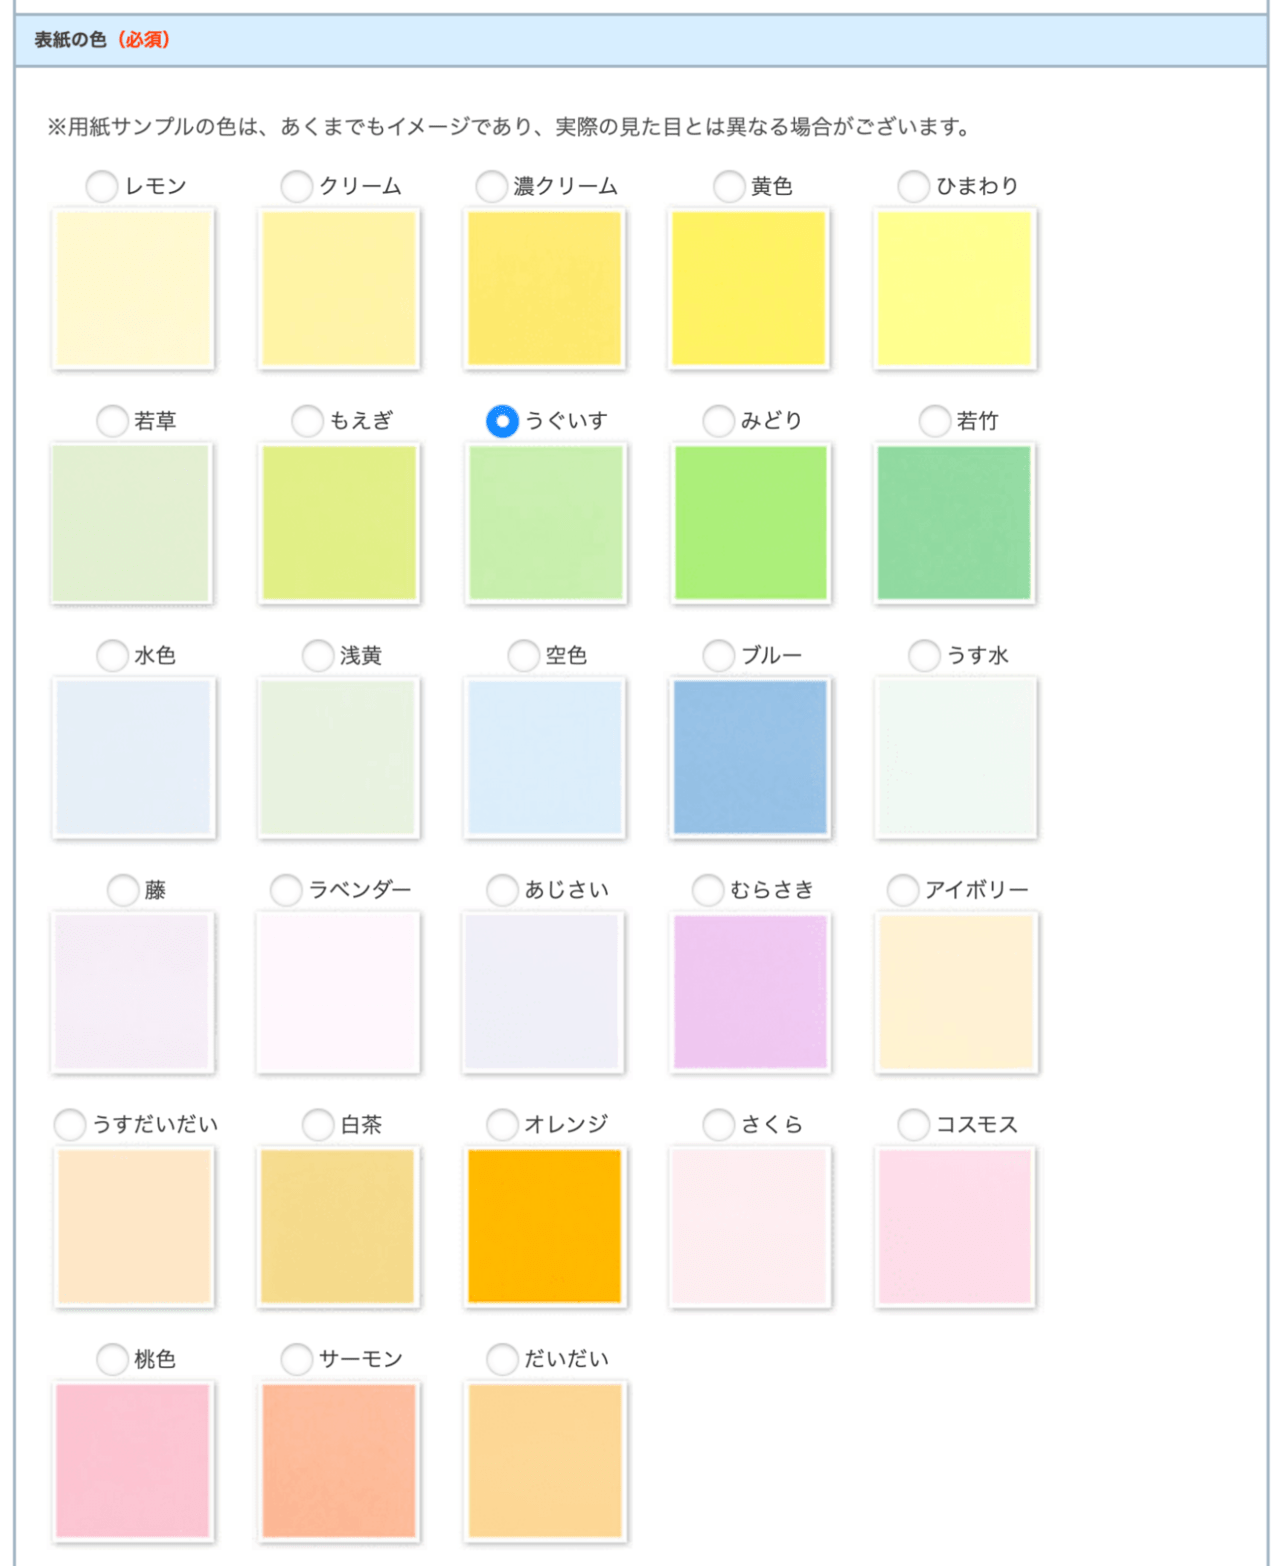Image resolution: width=1280 pixels, height=1566 pixels.
Task: Choose the クリーム cover color option
Action: [296, 186]
